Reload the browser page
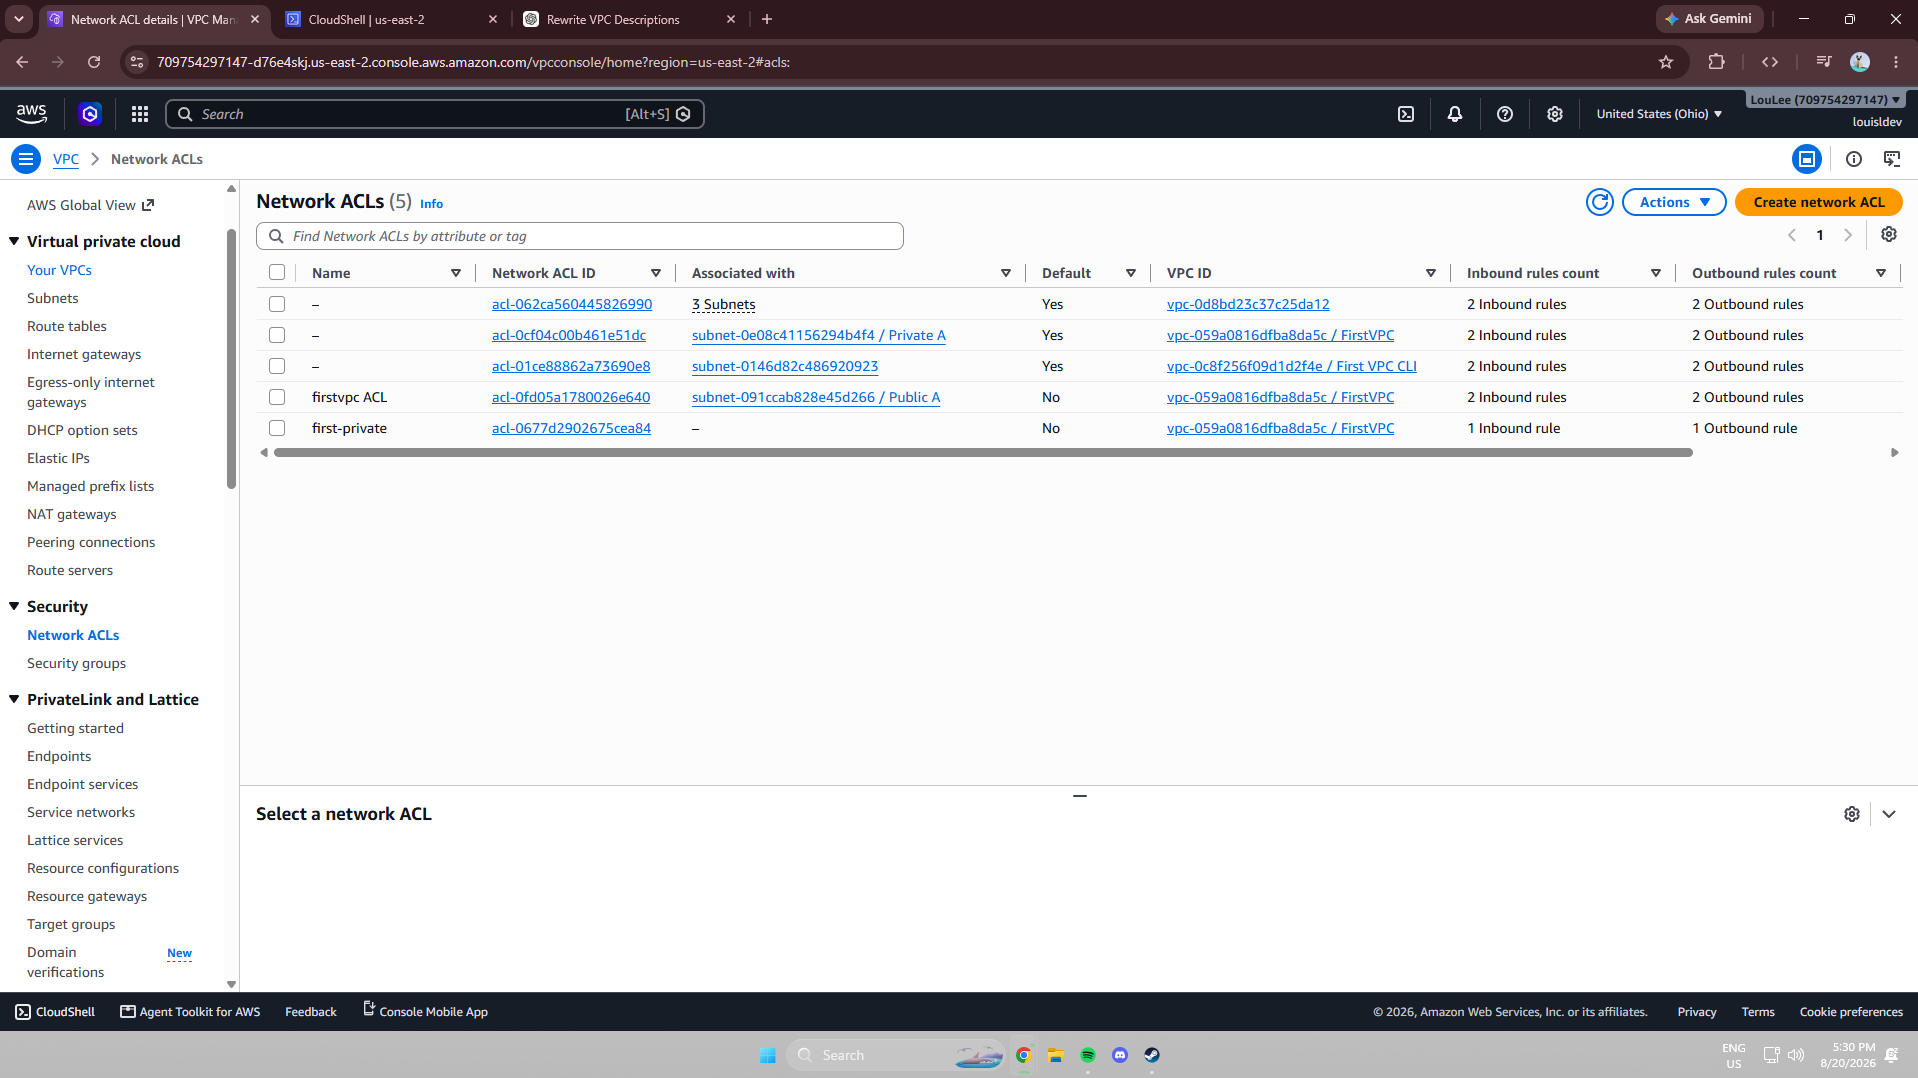This screenshot has height=1078, width=1918. [94, 62]
